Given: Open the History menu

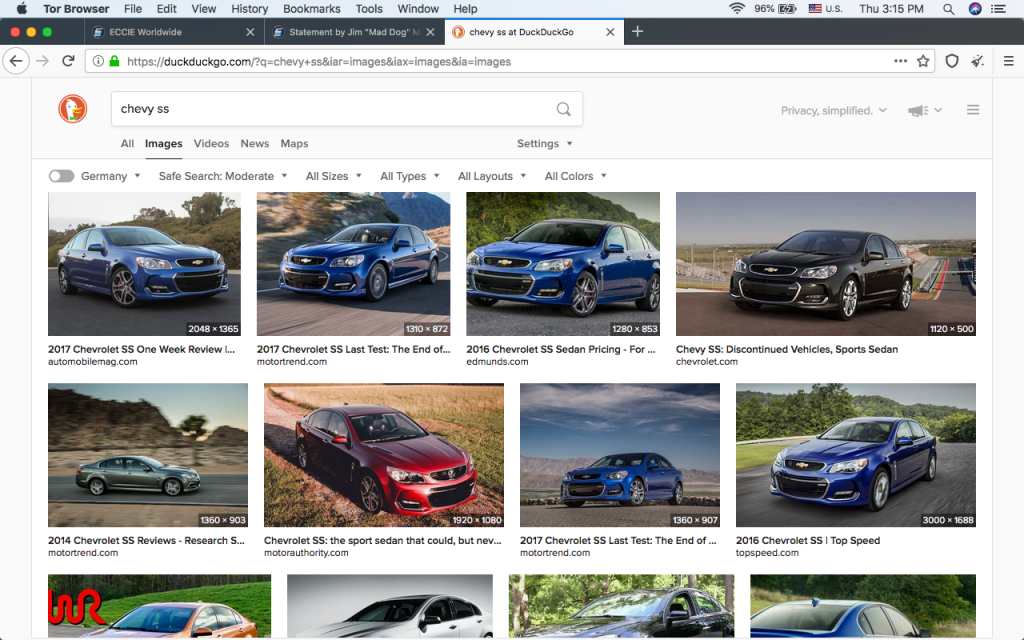Looking at the screenshot, I should (x=249, y=8).
